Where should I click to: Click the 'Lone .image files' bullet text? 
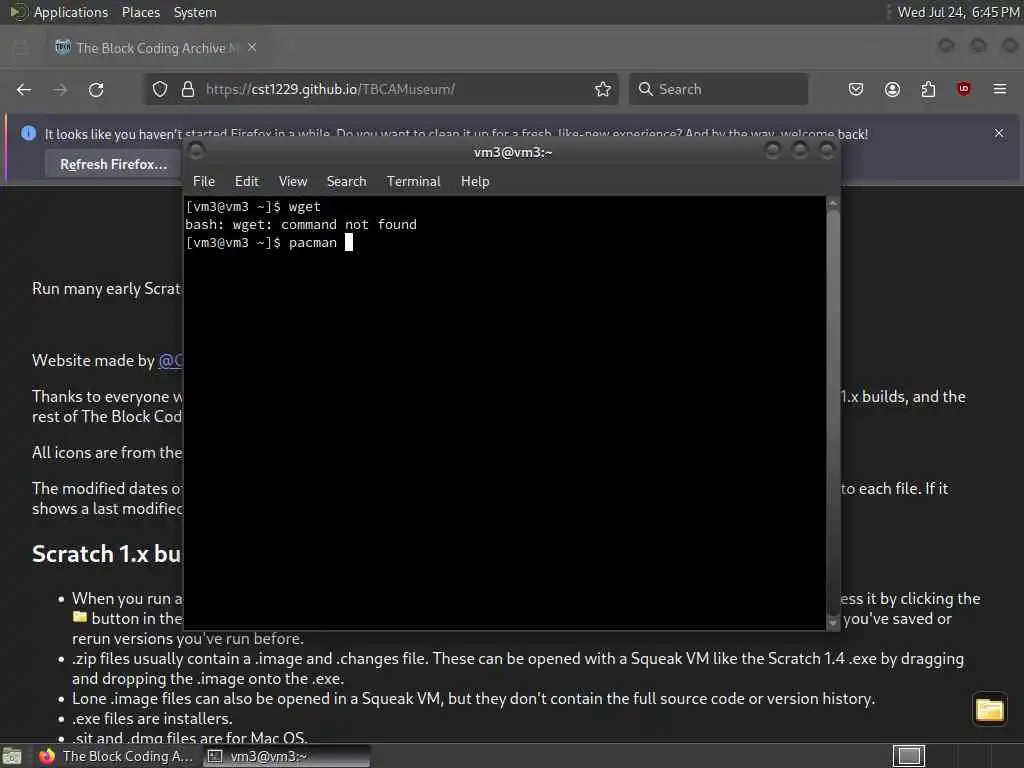tap(473, 699)
